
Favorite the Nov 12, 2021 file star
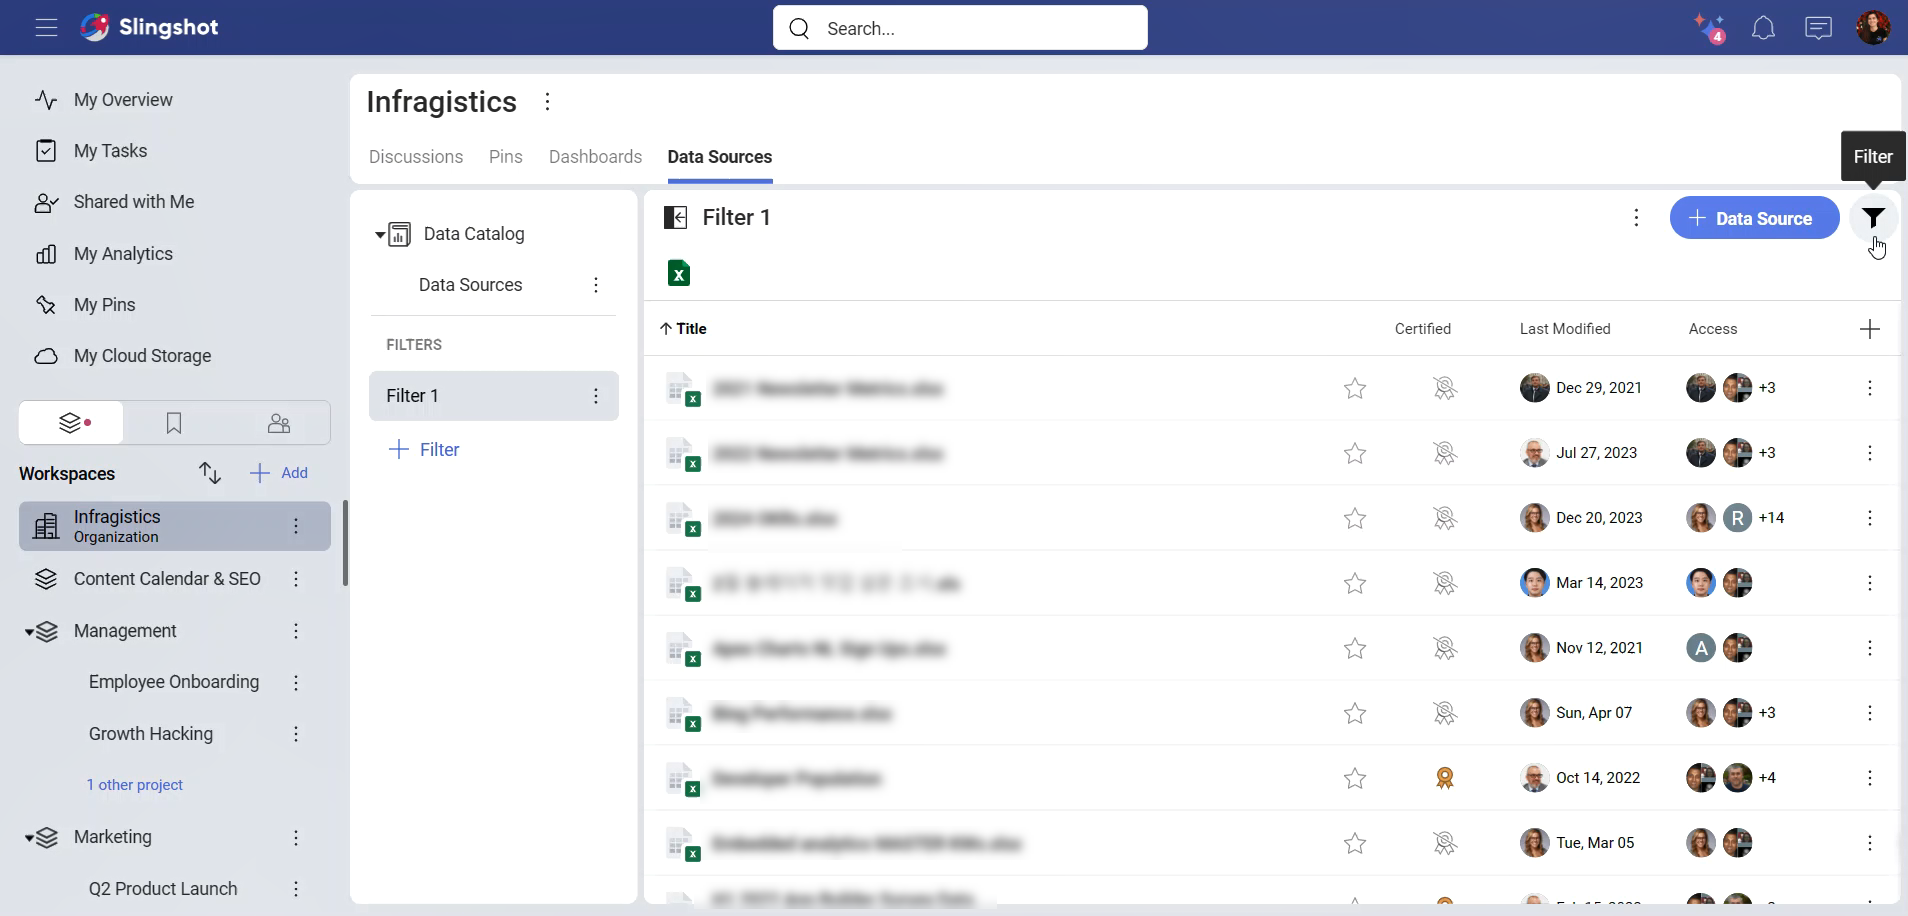pyautogui.click(x=1355, y=648)
